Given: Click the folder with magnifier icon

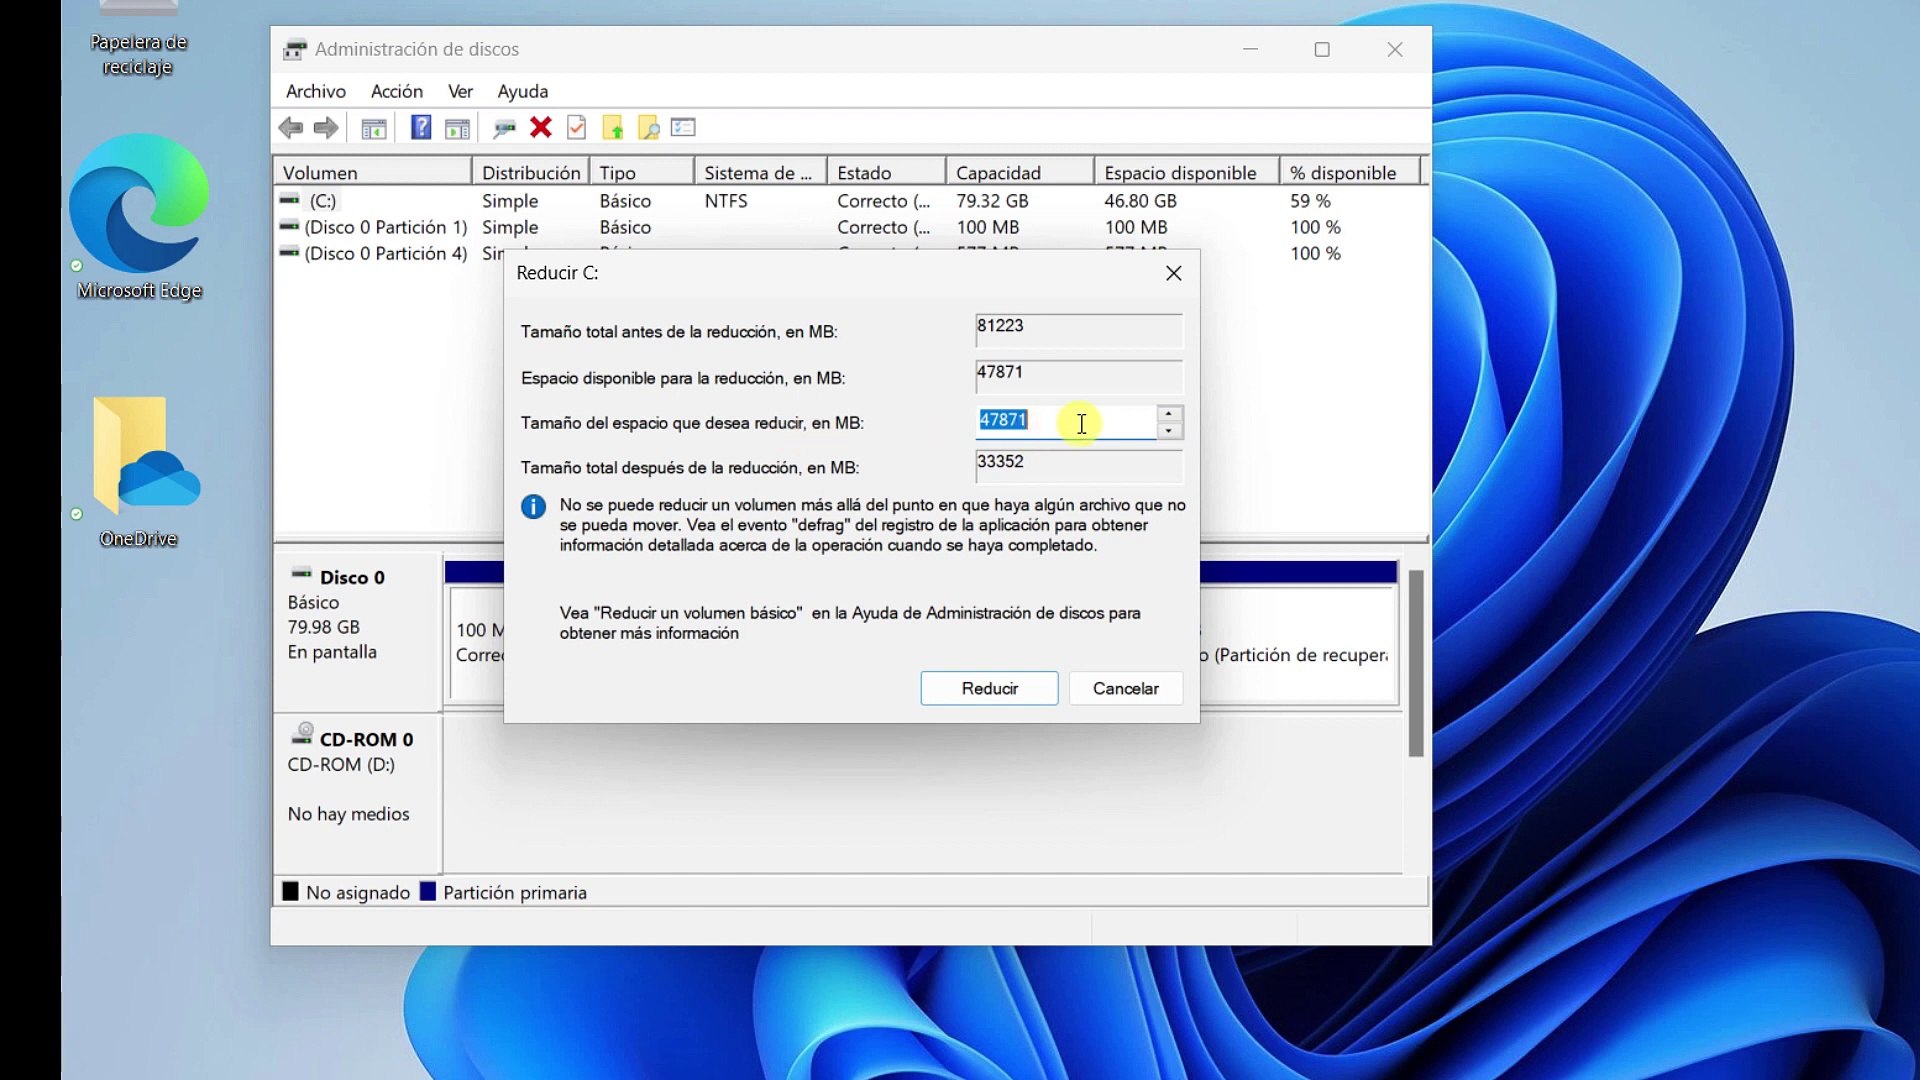Looking at the screenshot, I should [x=649, y=128].
